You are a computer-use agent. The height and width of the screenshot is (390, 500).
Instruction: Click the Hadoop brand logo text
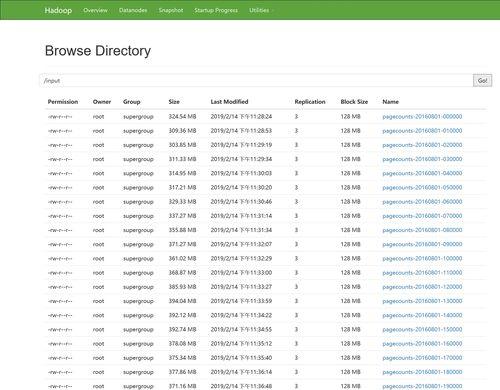pos(58,10)
